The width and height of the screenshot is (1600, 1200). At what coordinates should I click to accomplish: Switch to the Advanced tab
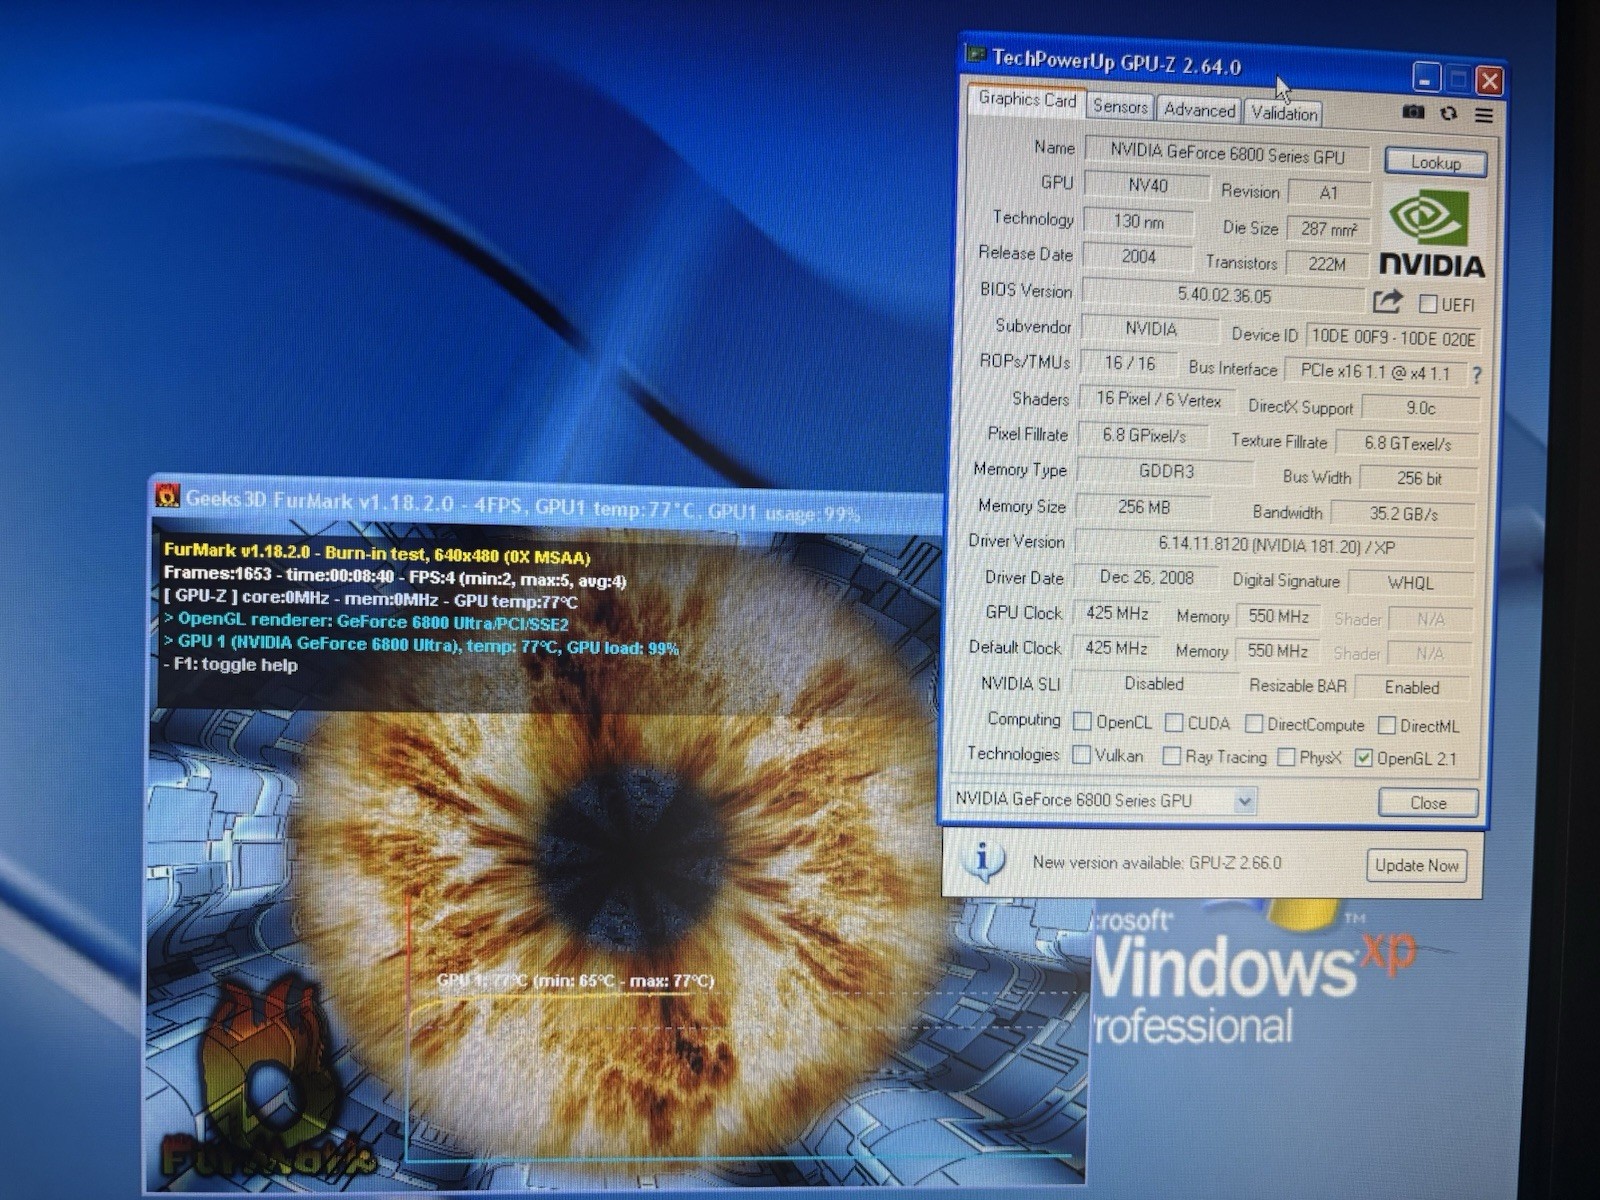click(1199, 110)
